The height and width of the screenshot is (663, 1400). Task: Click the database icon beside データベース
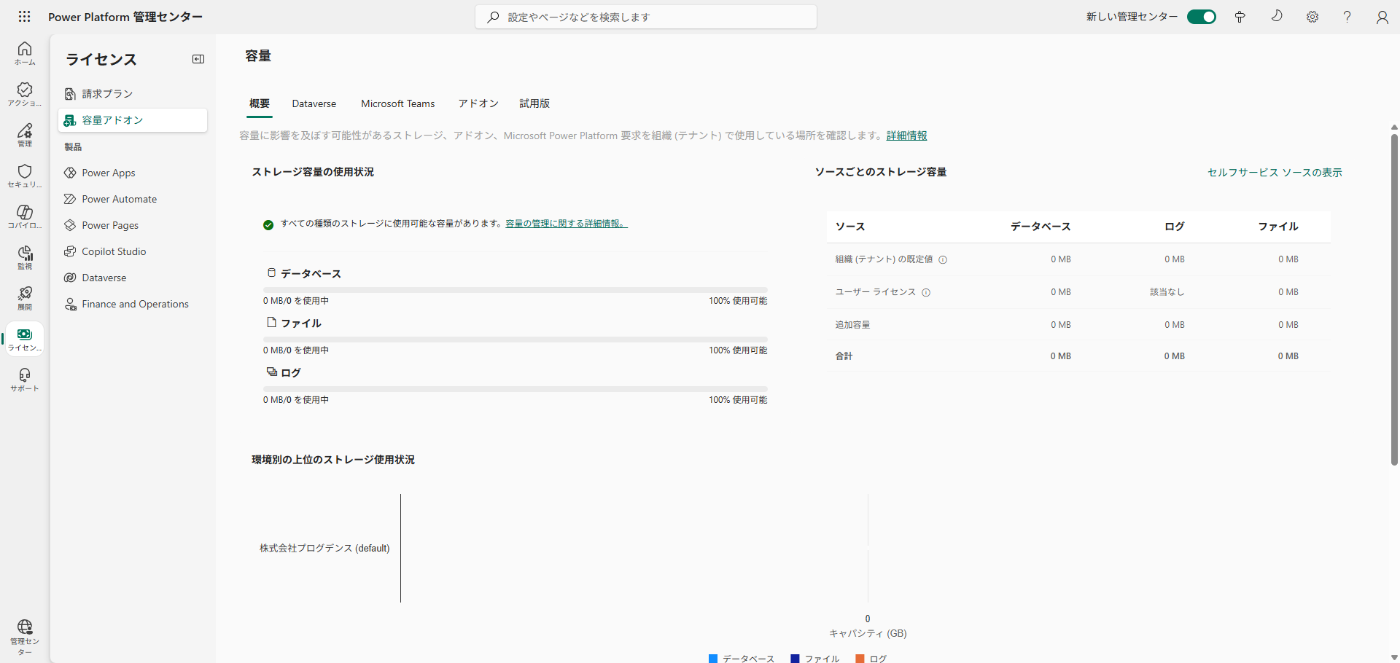click(x=271, y=273)
